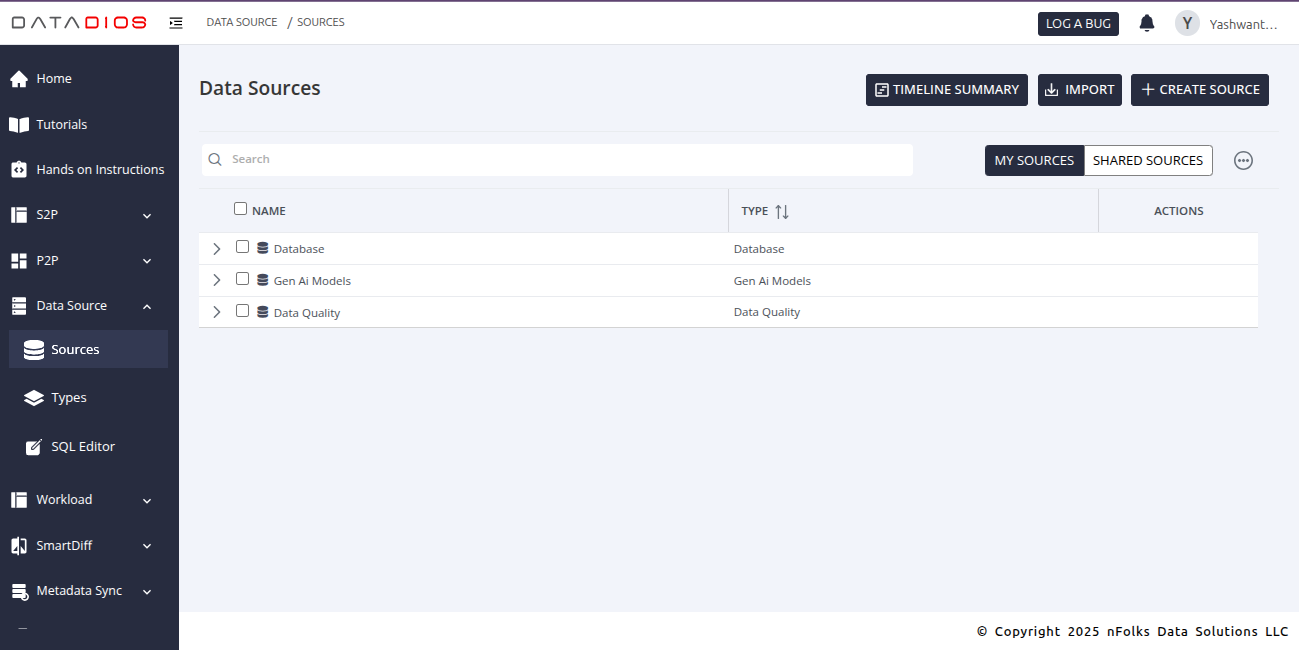
Task: Expand the Database row chevron
Action: pos(217,248)
